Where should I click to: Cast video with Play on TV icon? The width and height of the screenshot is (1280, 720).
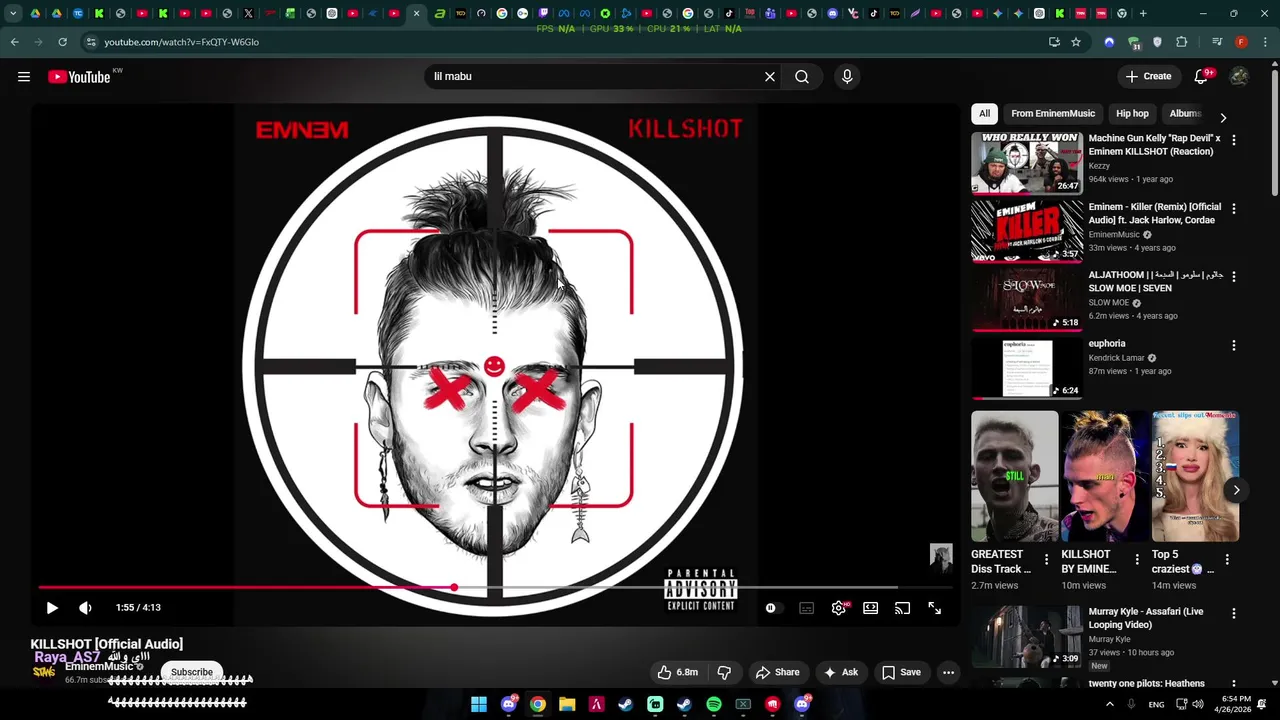pos(902,608)
